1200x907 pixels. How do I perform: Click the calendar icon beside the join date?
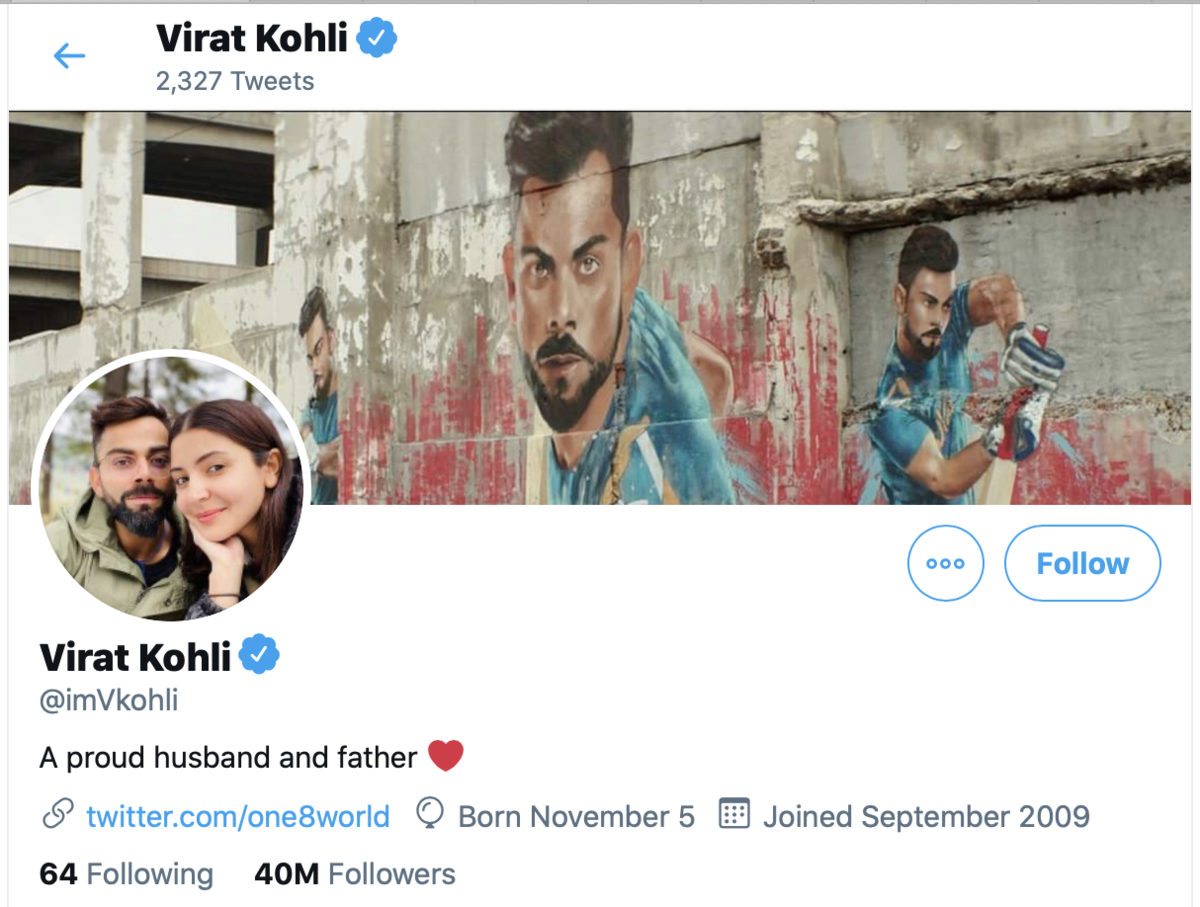(734, 815)
